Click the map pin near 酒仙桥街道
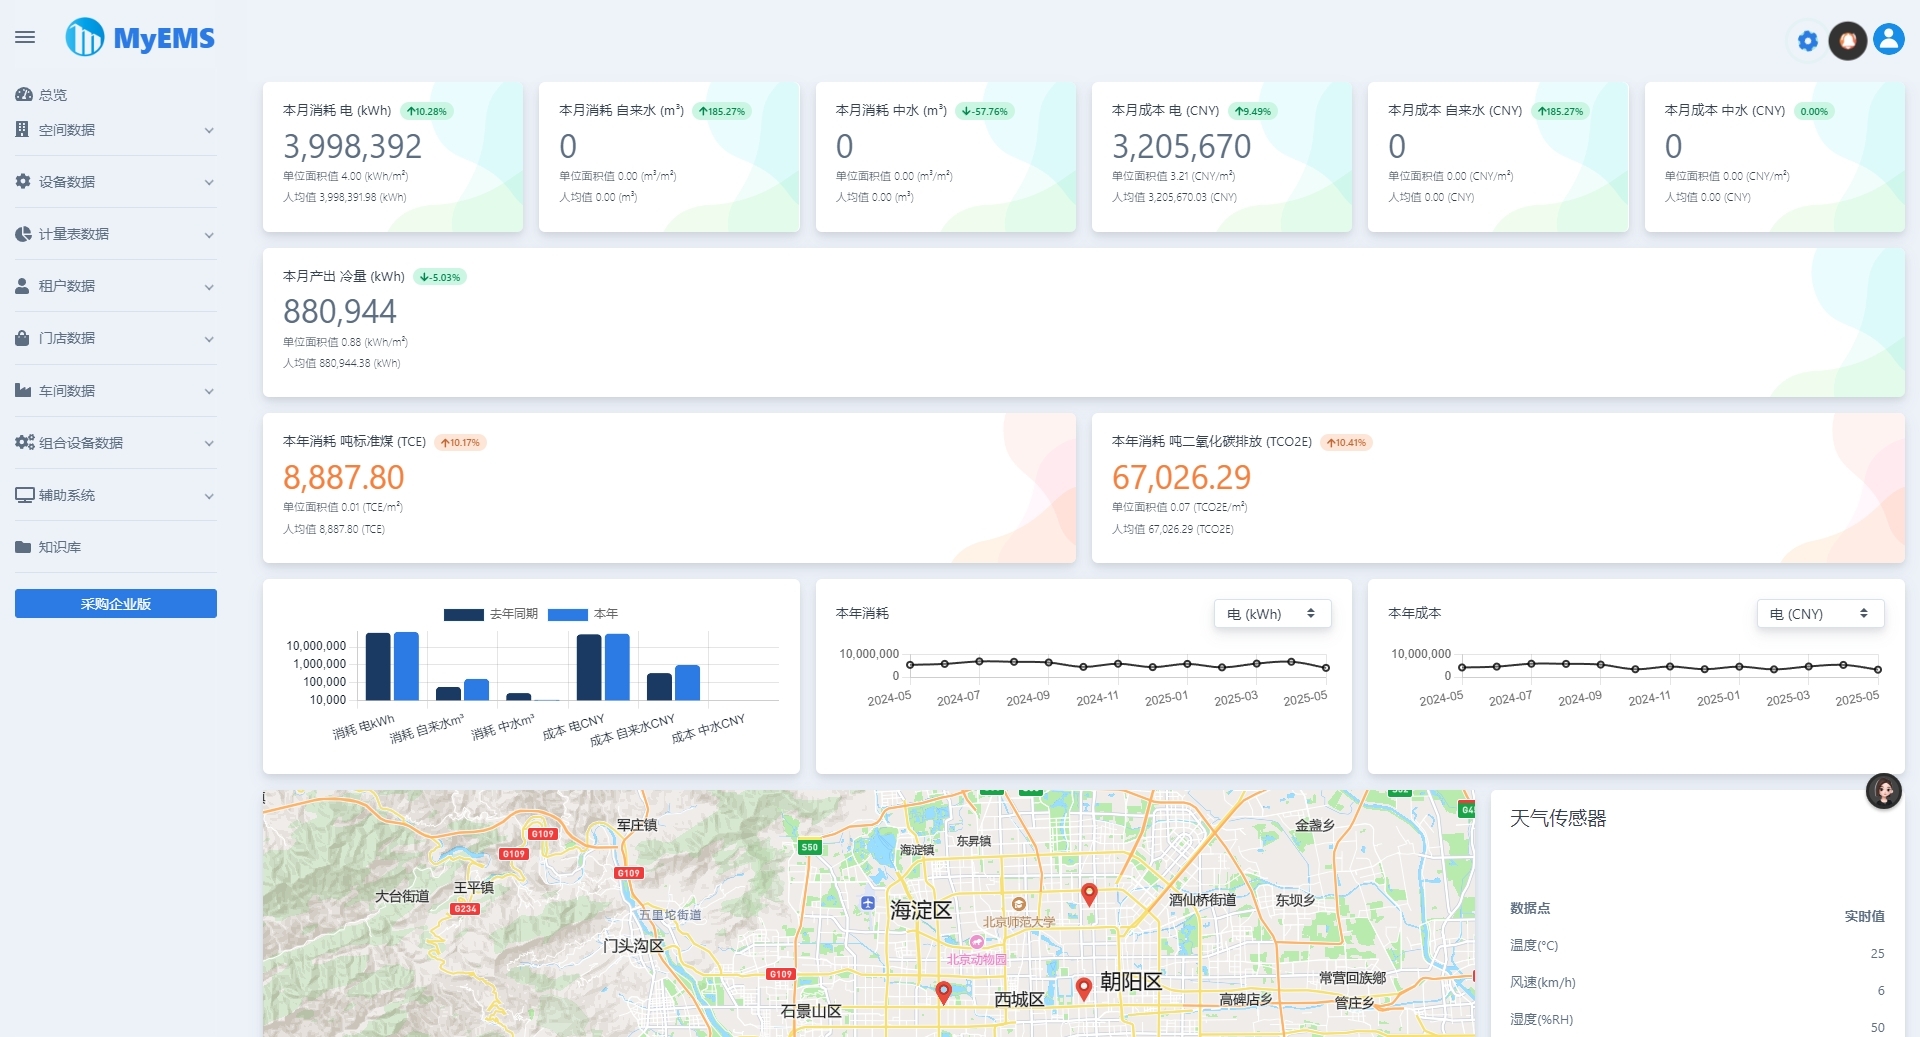Viewport: 1920px width, 1037px height. click(1090, 894)
